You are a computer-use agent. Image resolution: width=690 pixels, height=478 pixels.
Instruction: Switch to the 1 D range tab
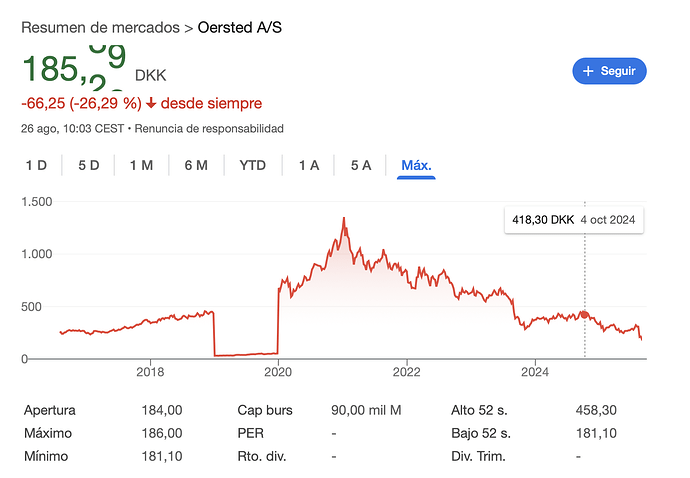point(36,165)
